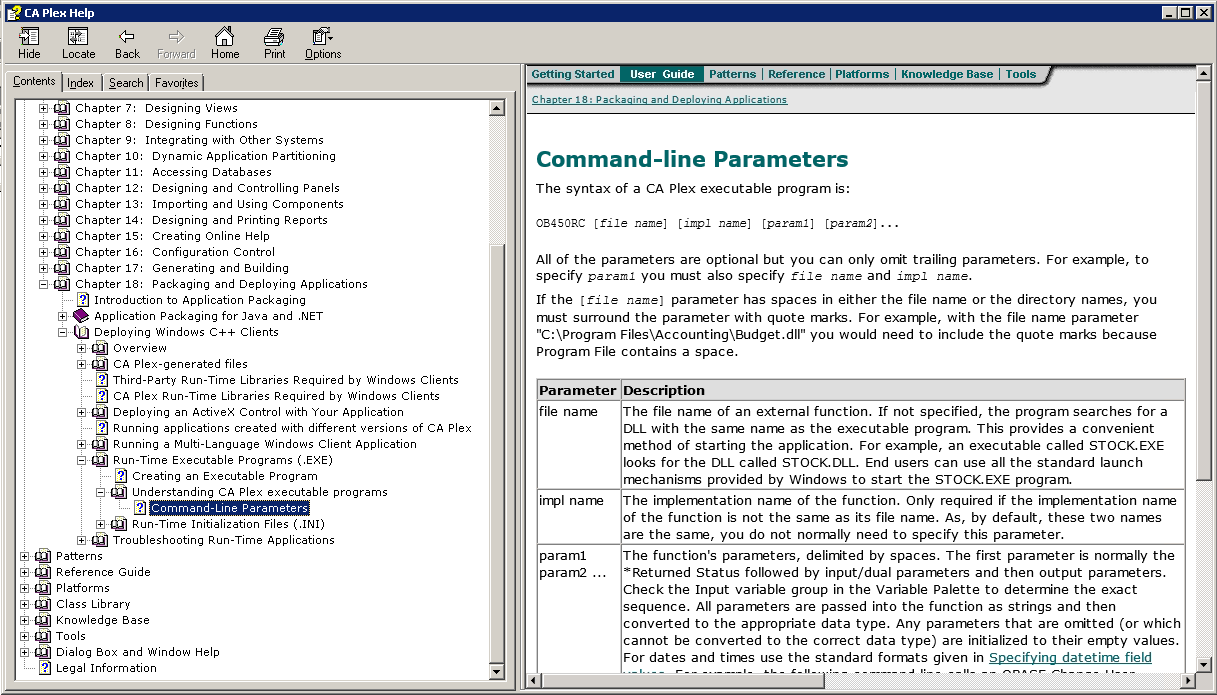Open the Reference top tab
The image size is (1217, 695).
click(x=797, y=74)
